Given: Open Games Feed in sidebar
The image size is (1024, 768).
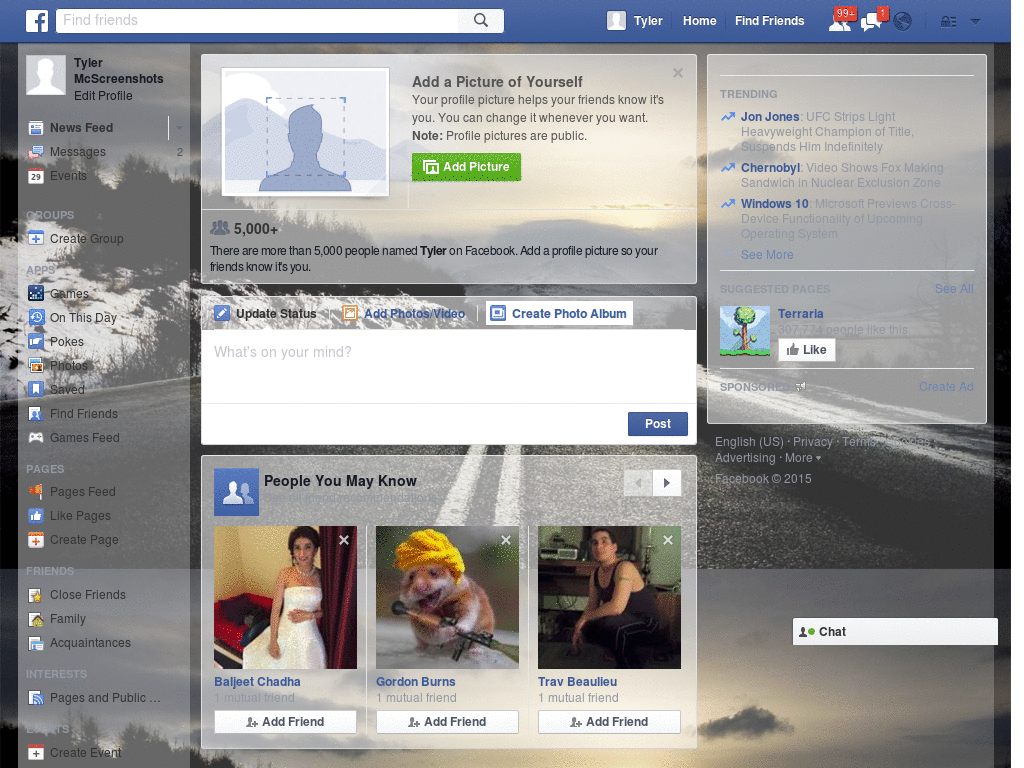Looking at the screenshot, I should tap(84, 438).
